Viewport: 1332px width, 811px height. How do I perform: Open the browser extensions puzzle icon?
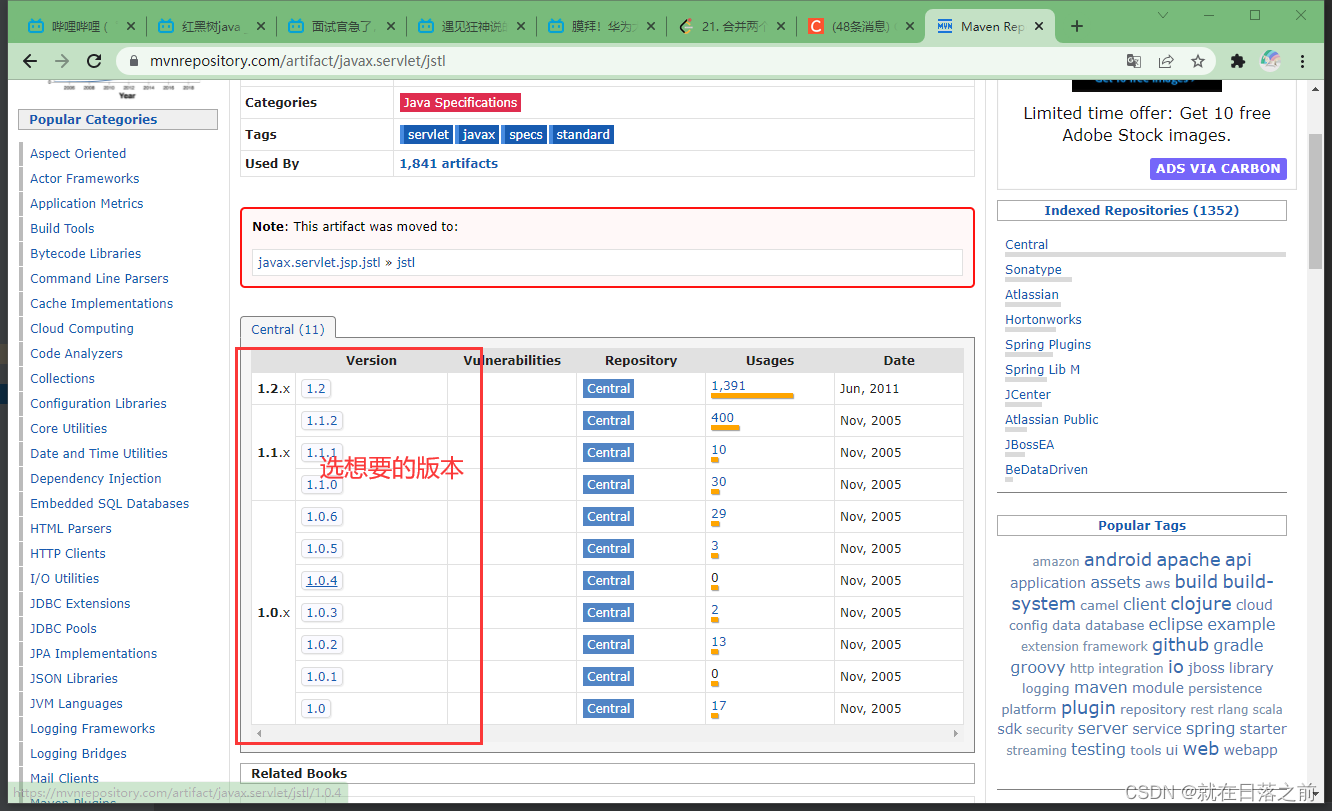[1238, 61]
